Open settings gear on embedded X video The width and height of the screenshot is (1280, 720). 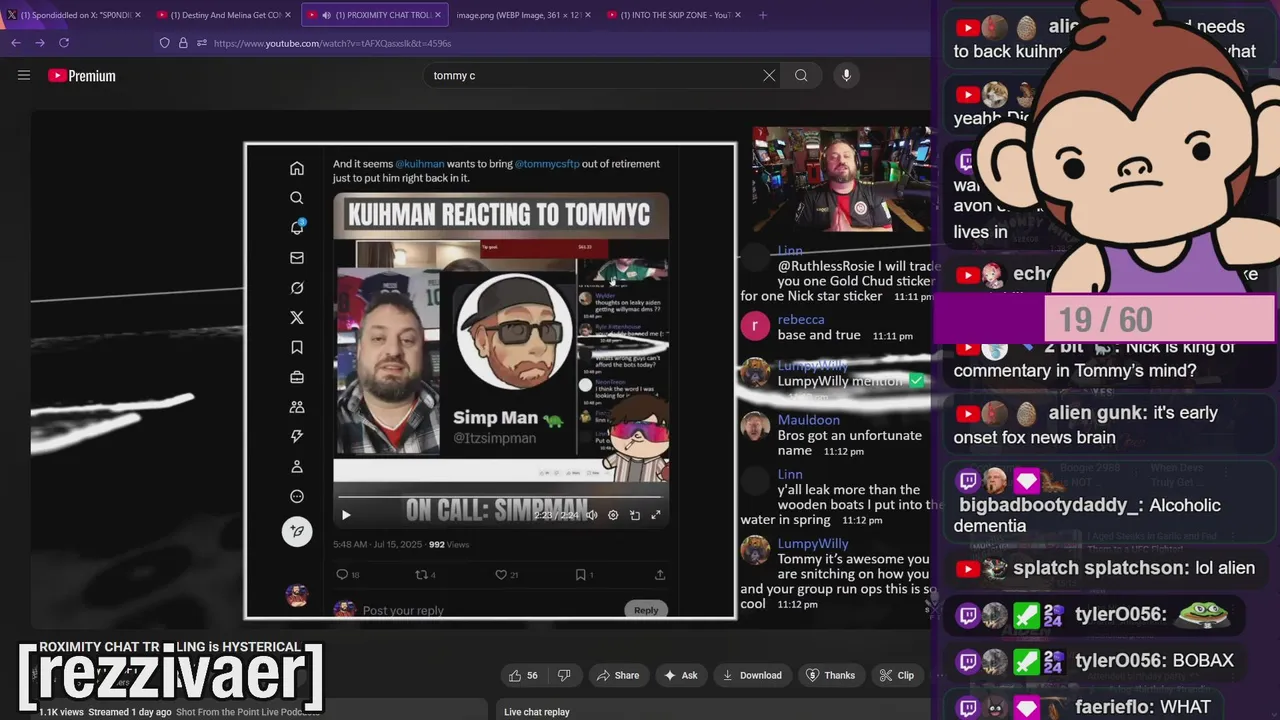(613, 515)
